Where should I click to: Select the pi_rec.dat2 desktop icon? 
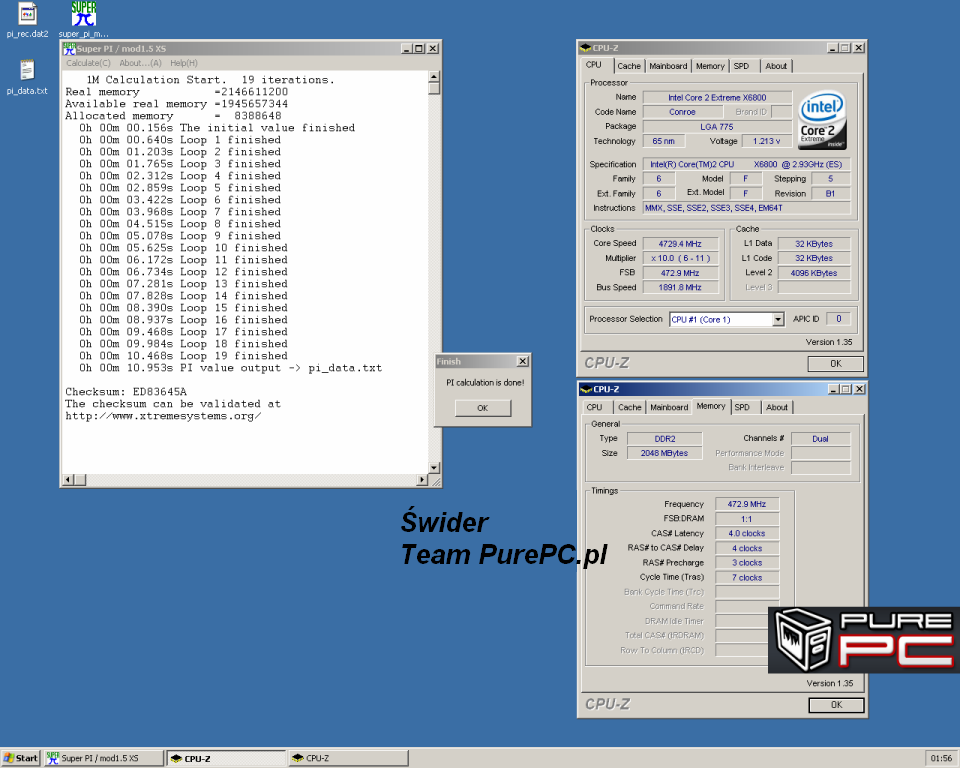27,20
